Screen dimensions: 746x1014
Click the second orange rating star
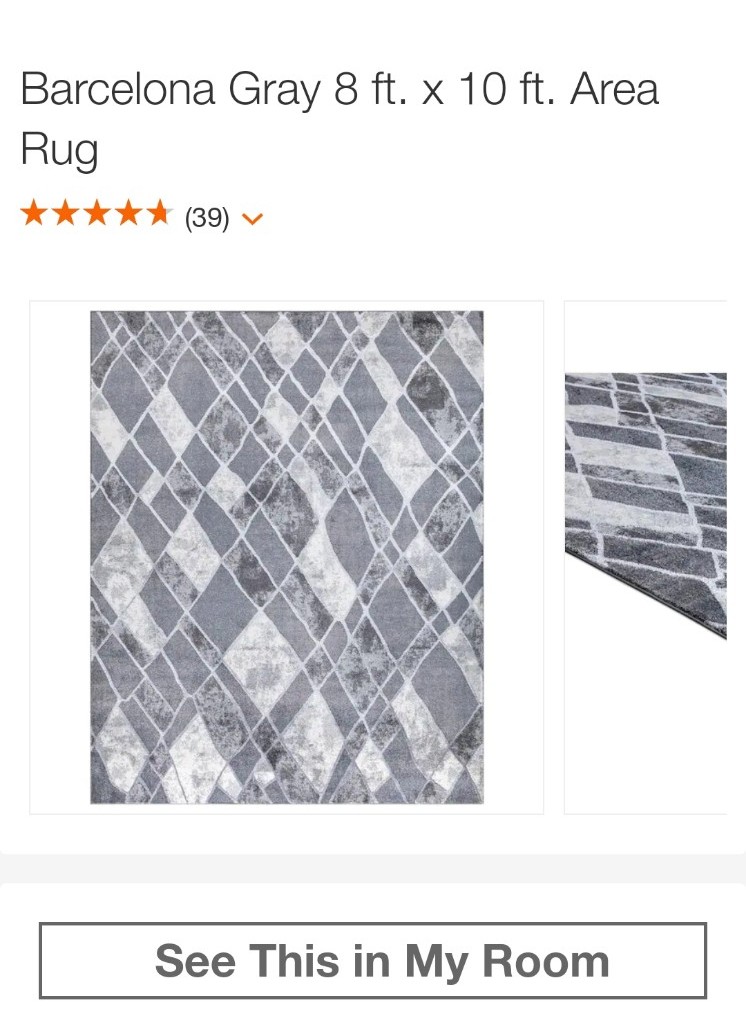pyautogui.click(x=65, y=213)
